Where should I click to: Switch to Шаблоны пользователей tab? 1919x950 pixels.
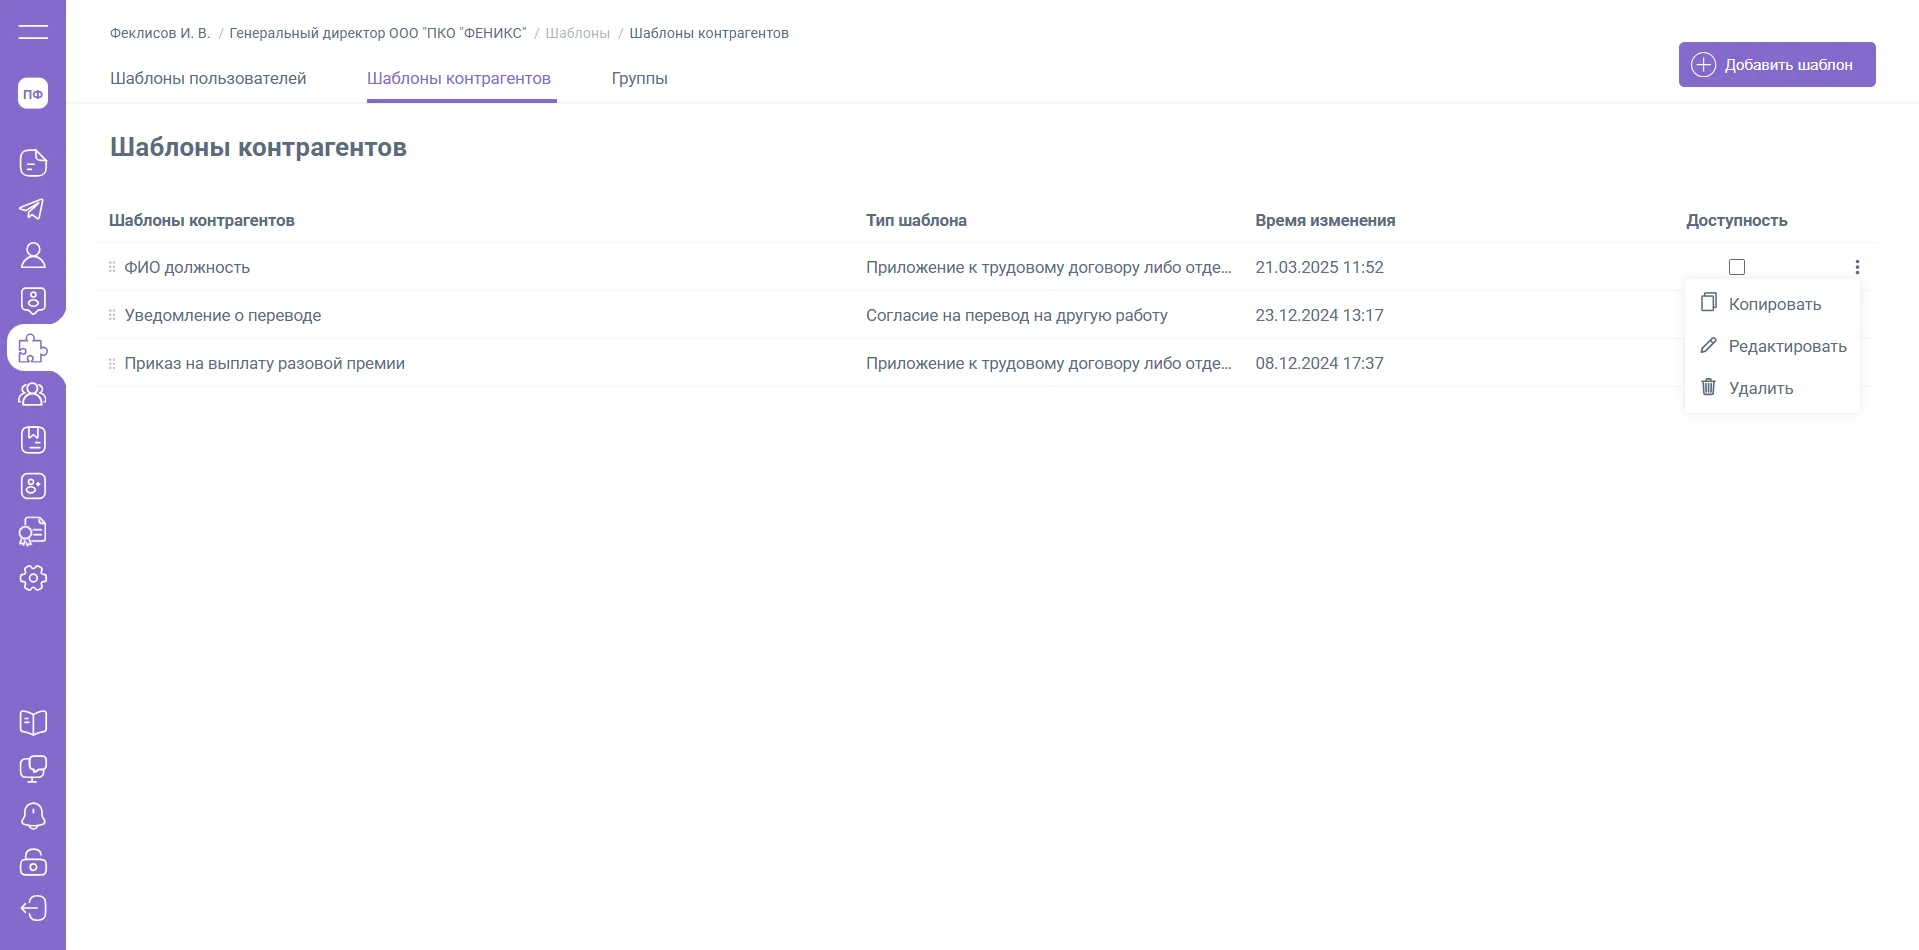pyautogui.click(x=208, y=78)
